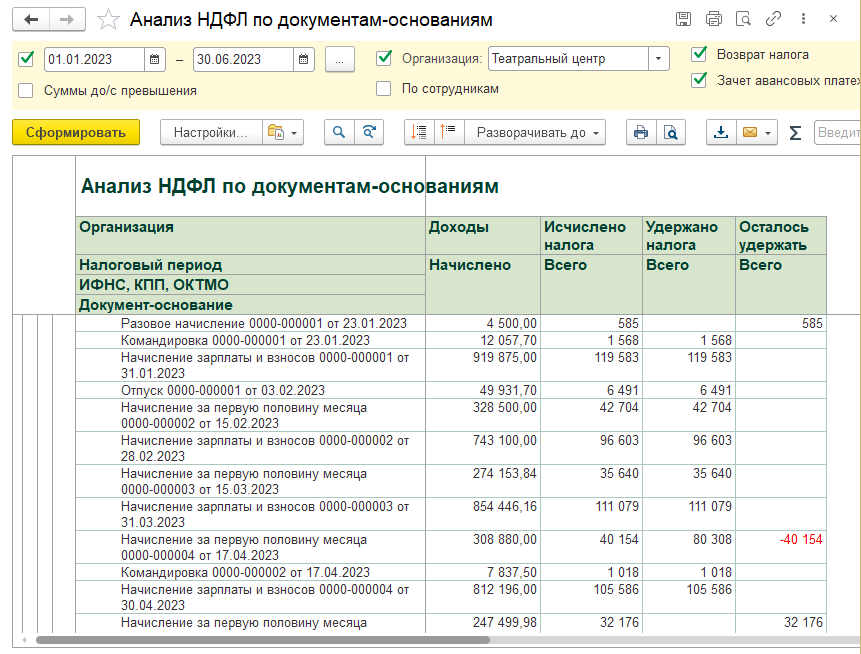Save report to file with download icon

[720, 132]
